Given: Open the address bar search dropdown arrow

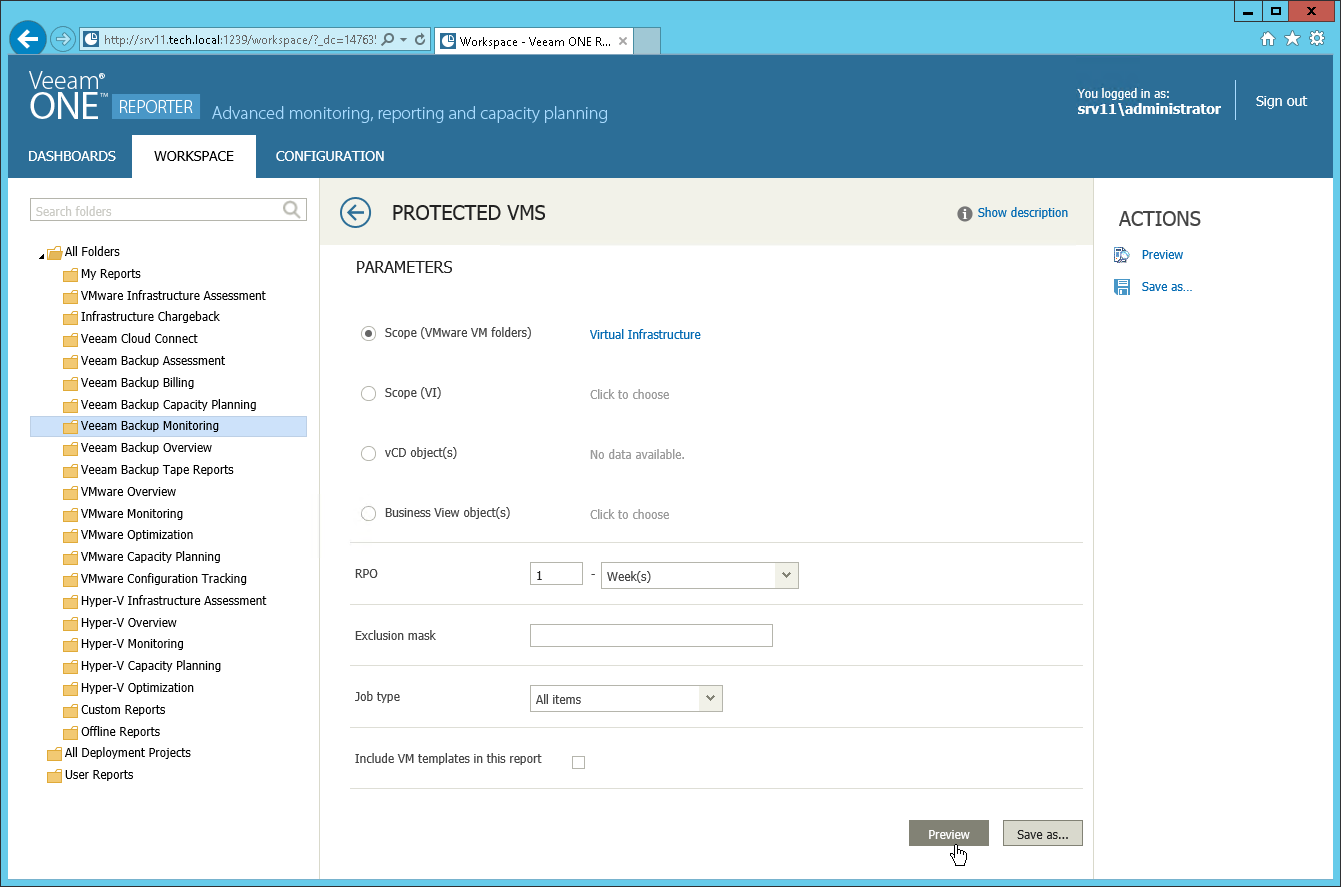Looking at the screenshot, I should click(403, 40).
